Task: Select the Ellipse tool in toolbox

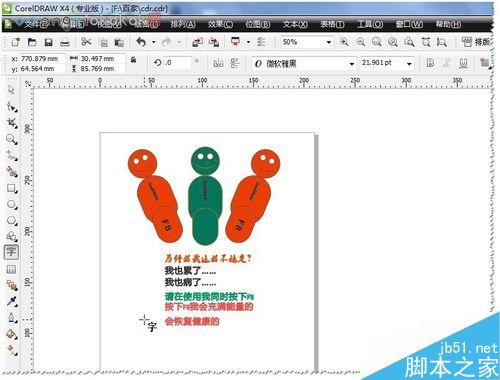Action: [x=12, y=205]
